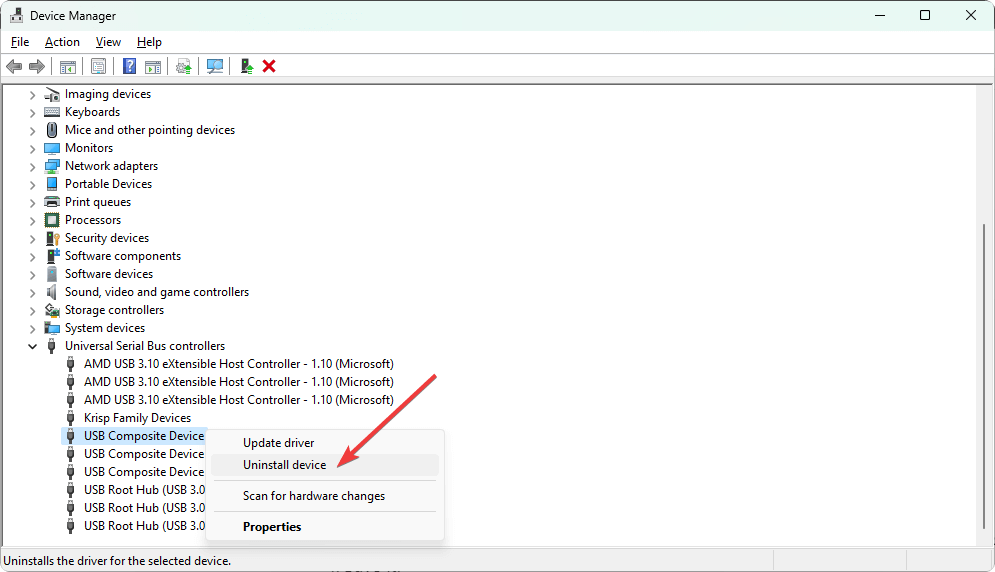
Task: Open the Action menu
Action: (62, 42)
